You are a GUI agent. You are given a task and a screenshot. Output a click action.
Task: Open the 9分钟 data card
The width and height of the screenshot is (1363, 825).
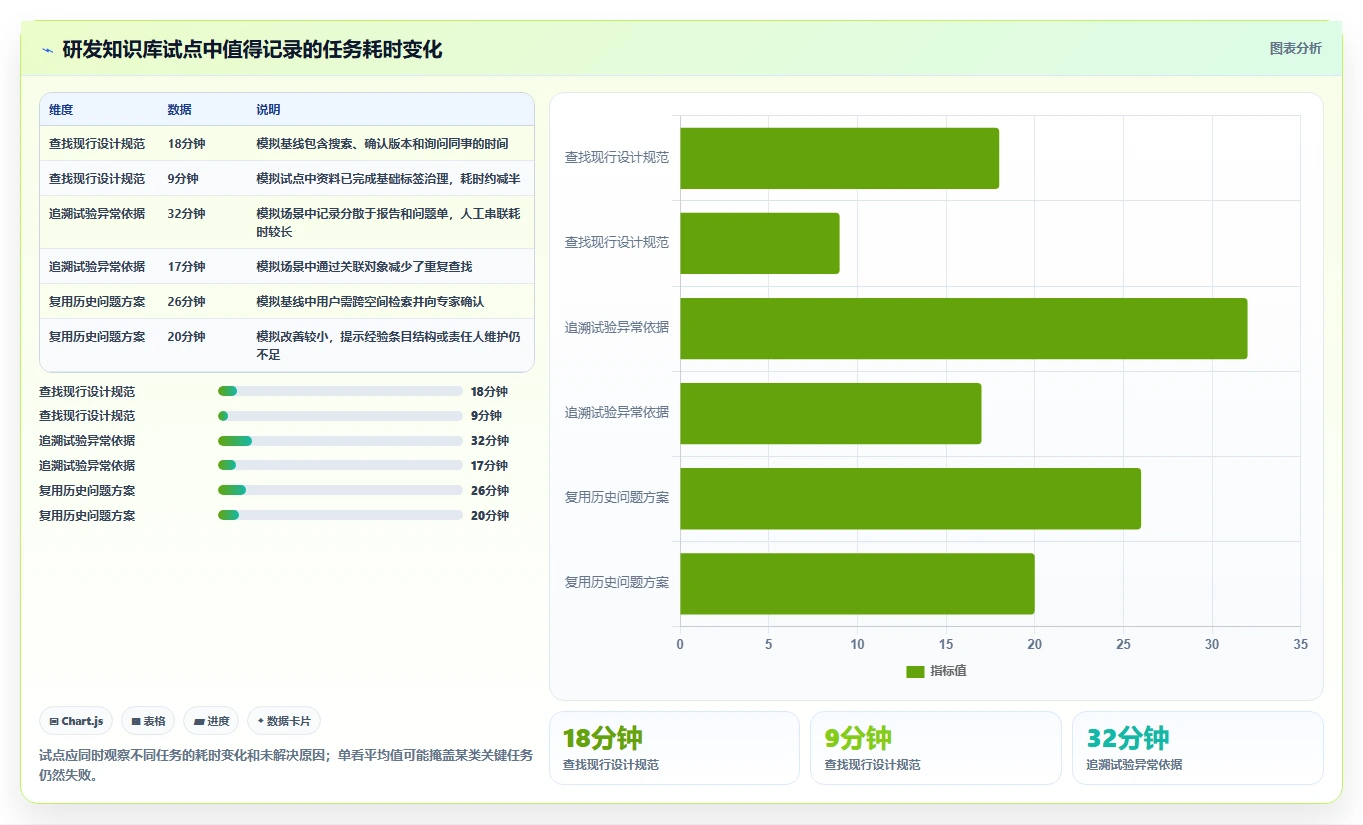(x=936, y=748)
